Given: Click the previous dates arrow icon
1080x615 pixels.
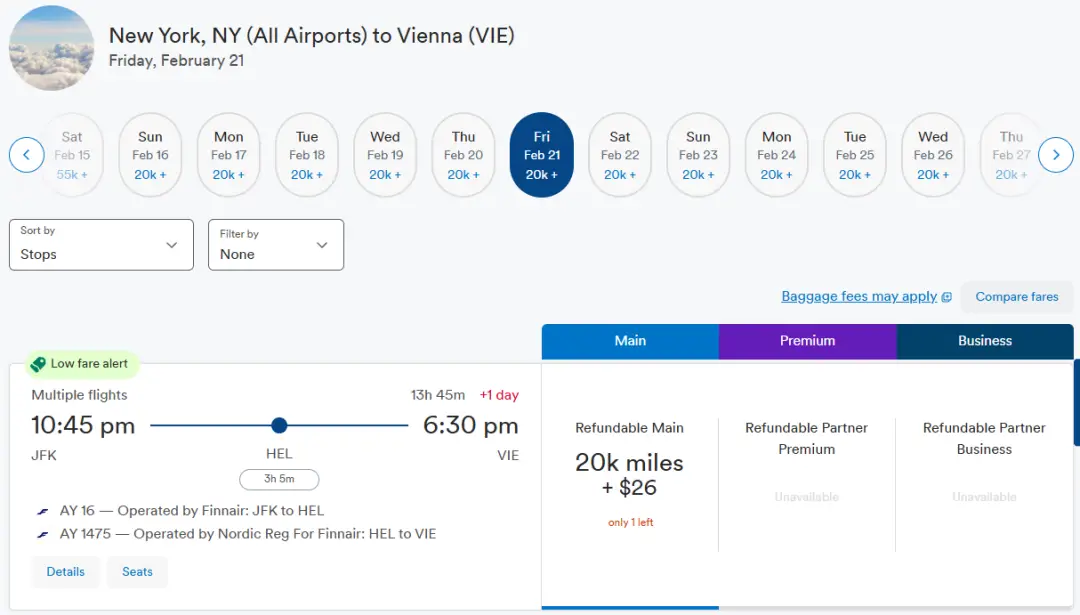Looking at the screenshot, I should click(x=27, y=155).
